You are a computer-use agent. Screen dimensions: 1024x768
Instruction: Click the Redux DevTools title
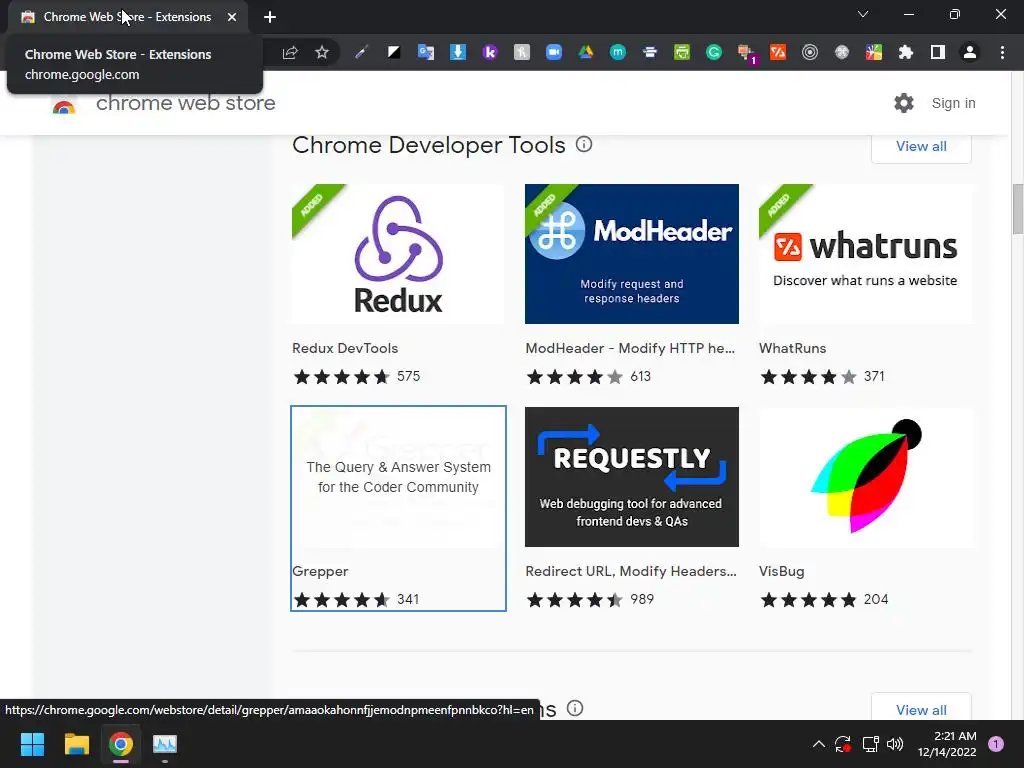point(345,348)
